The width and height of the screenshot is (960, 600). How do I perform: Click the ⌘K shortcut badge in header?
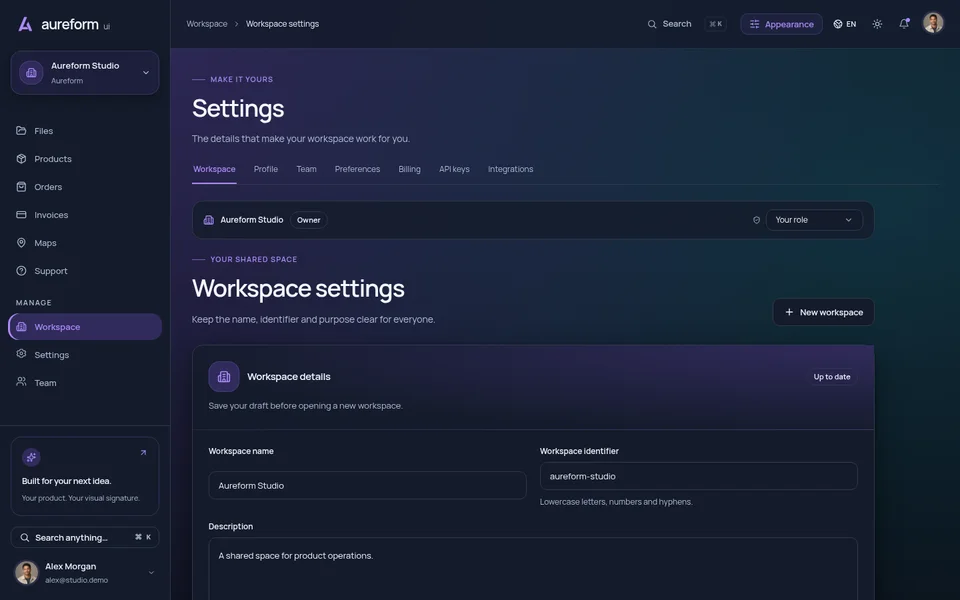[x=715, y=24]
